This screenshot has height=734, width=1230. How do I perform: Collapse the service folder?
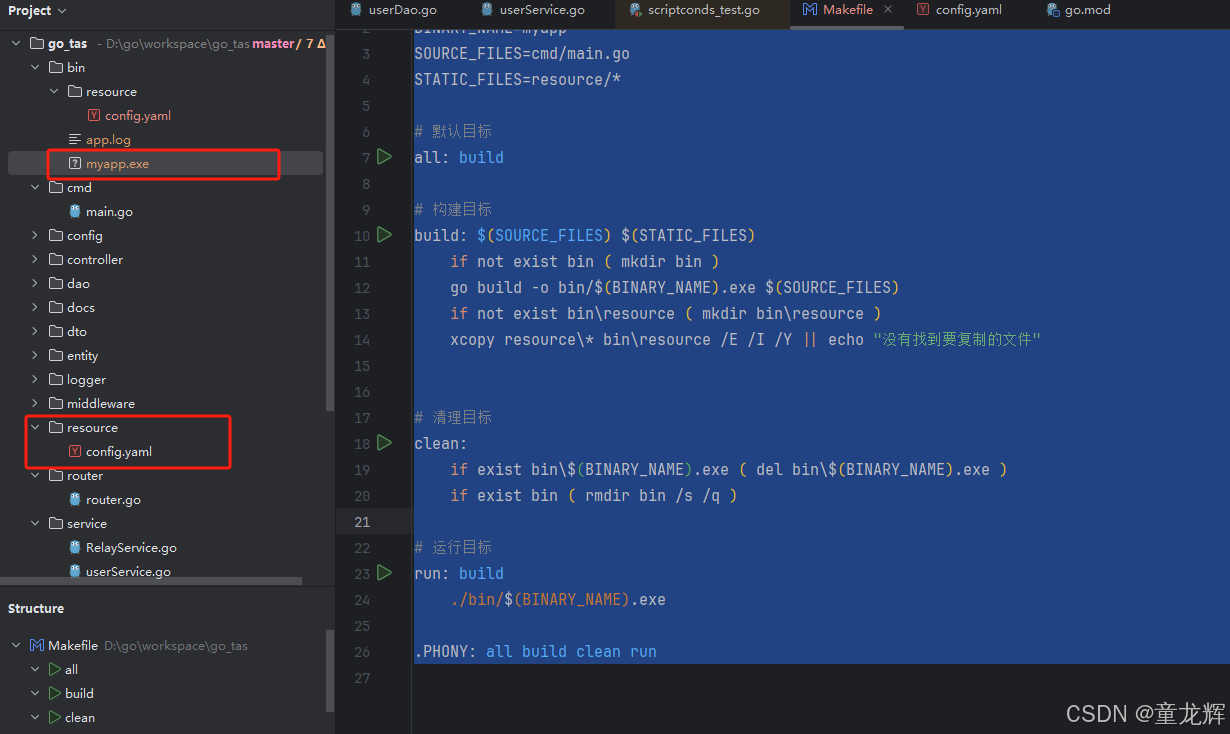click(x=35, y=524)
